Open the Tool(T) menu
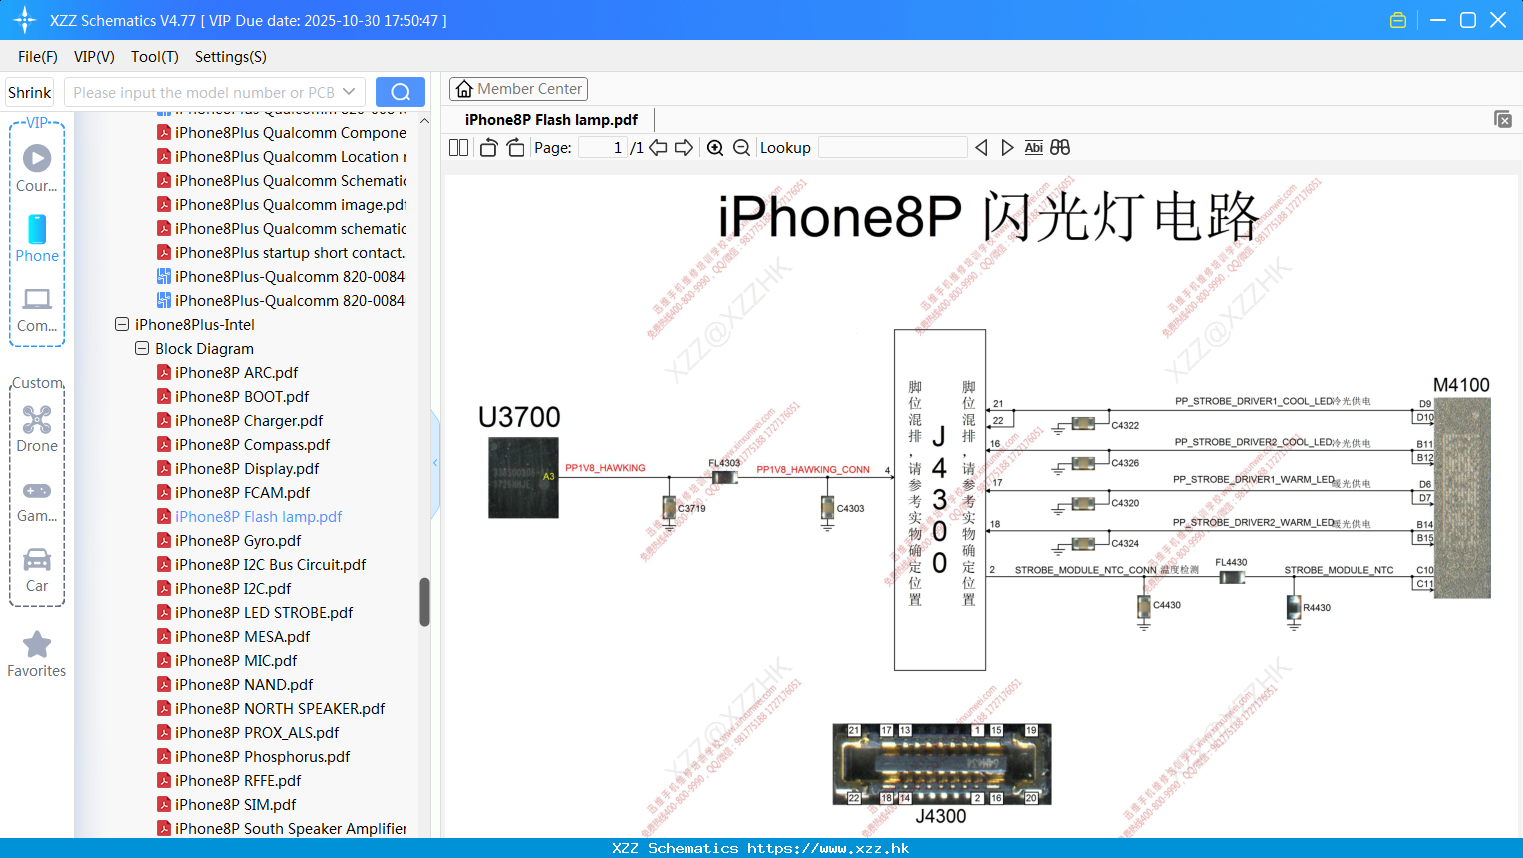Screen dimensions: 1523x858 point(155,57)
